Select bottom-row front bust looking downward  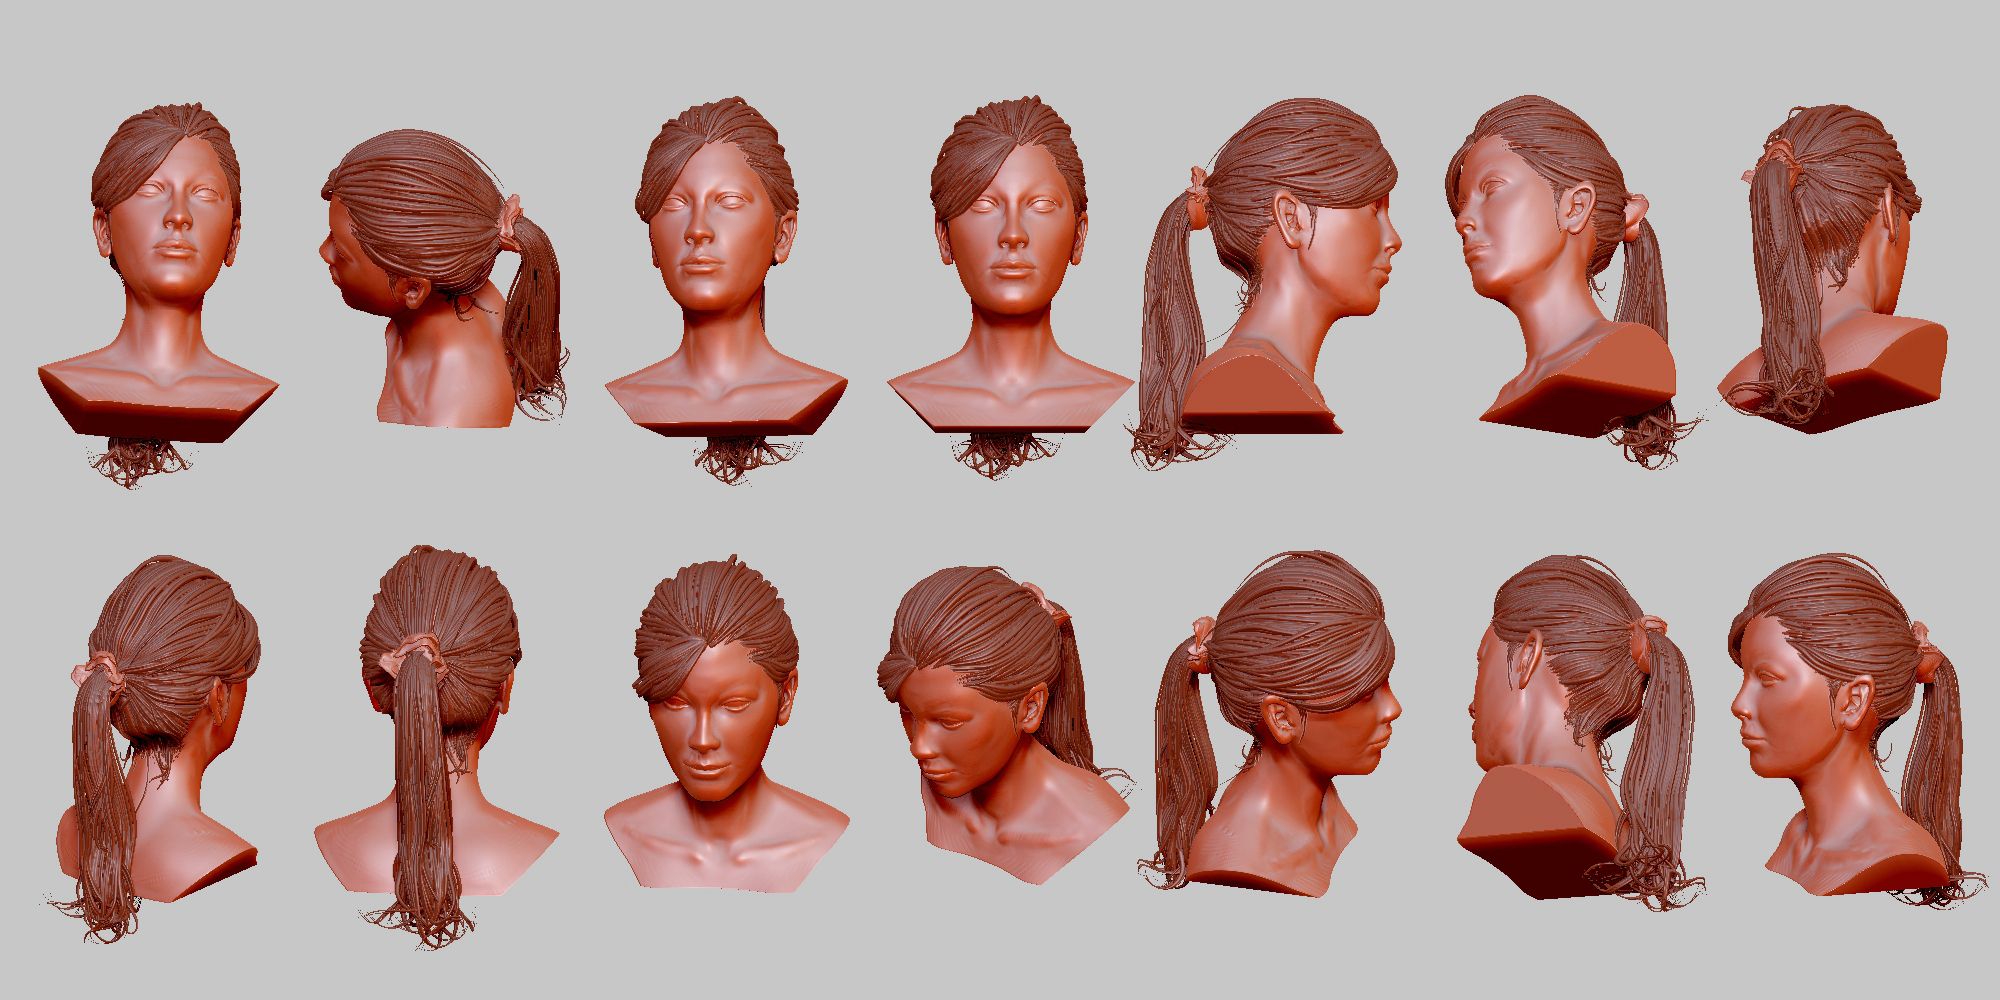coord(727,722)
